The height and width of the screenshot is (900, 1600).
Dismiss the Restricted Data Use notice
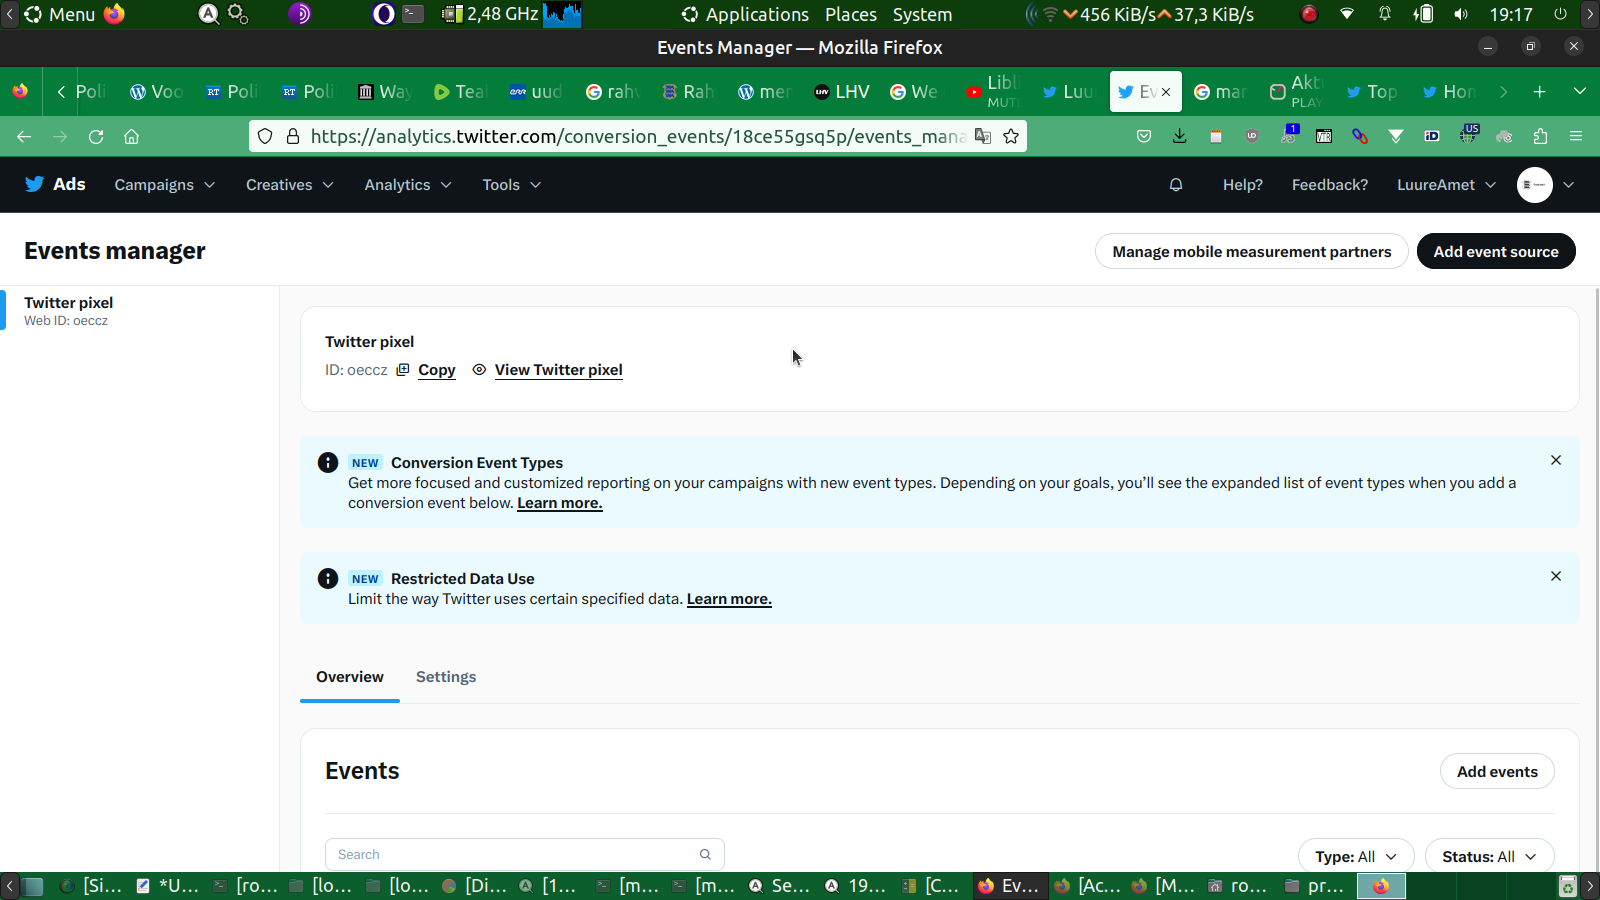point(1556,576)
